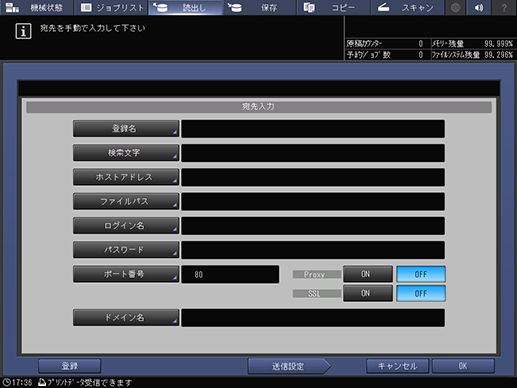517x388 pixels.
Task: Click the 予約ジョブ数 reserved jobs row
Action: click(387, 55)
